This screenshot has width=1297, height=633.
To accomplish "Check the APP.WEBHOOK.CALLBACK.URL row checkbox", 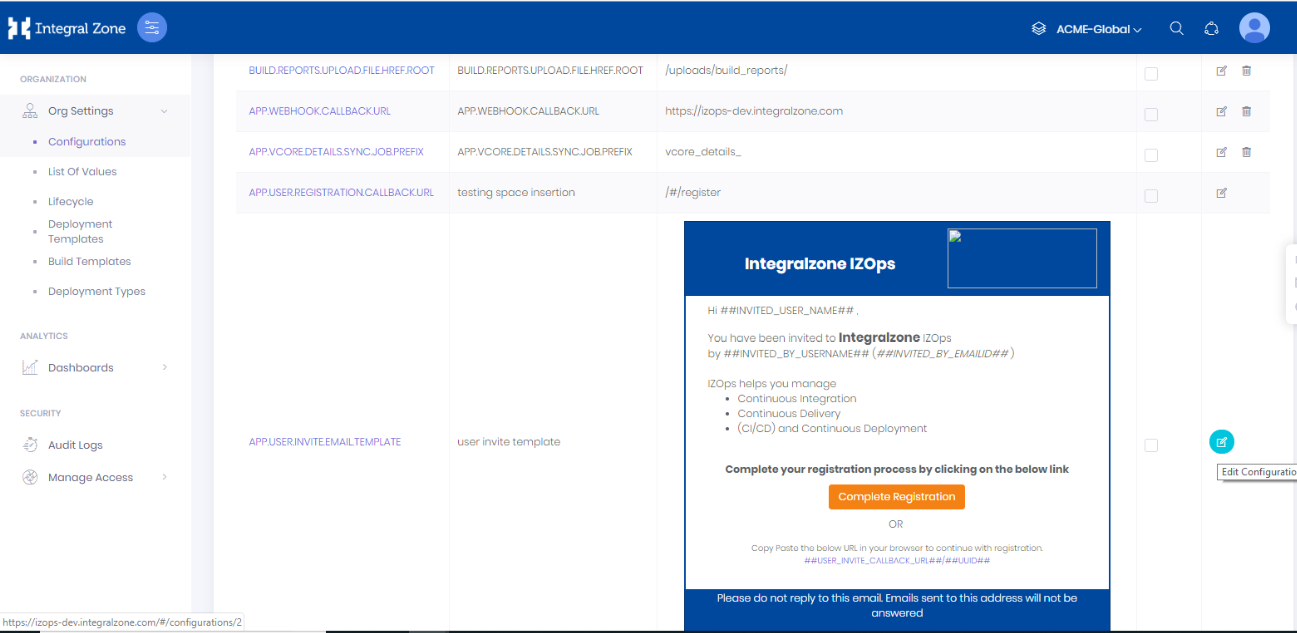I will (x=1151, y=115).
